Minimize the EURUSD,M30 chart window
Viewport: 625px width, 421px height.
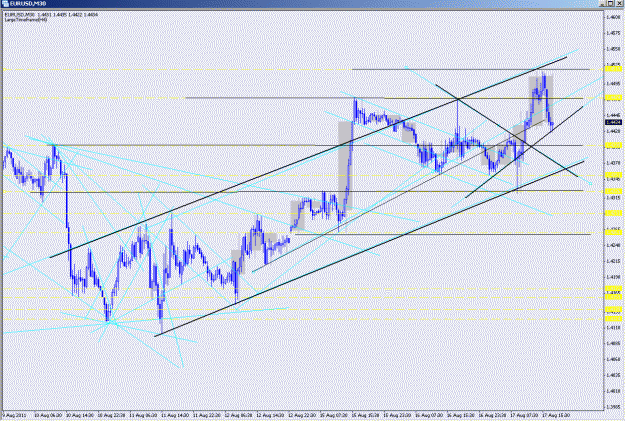click(x=602, y=3)
